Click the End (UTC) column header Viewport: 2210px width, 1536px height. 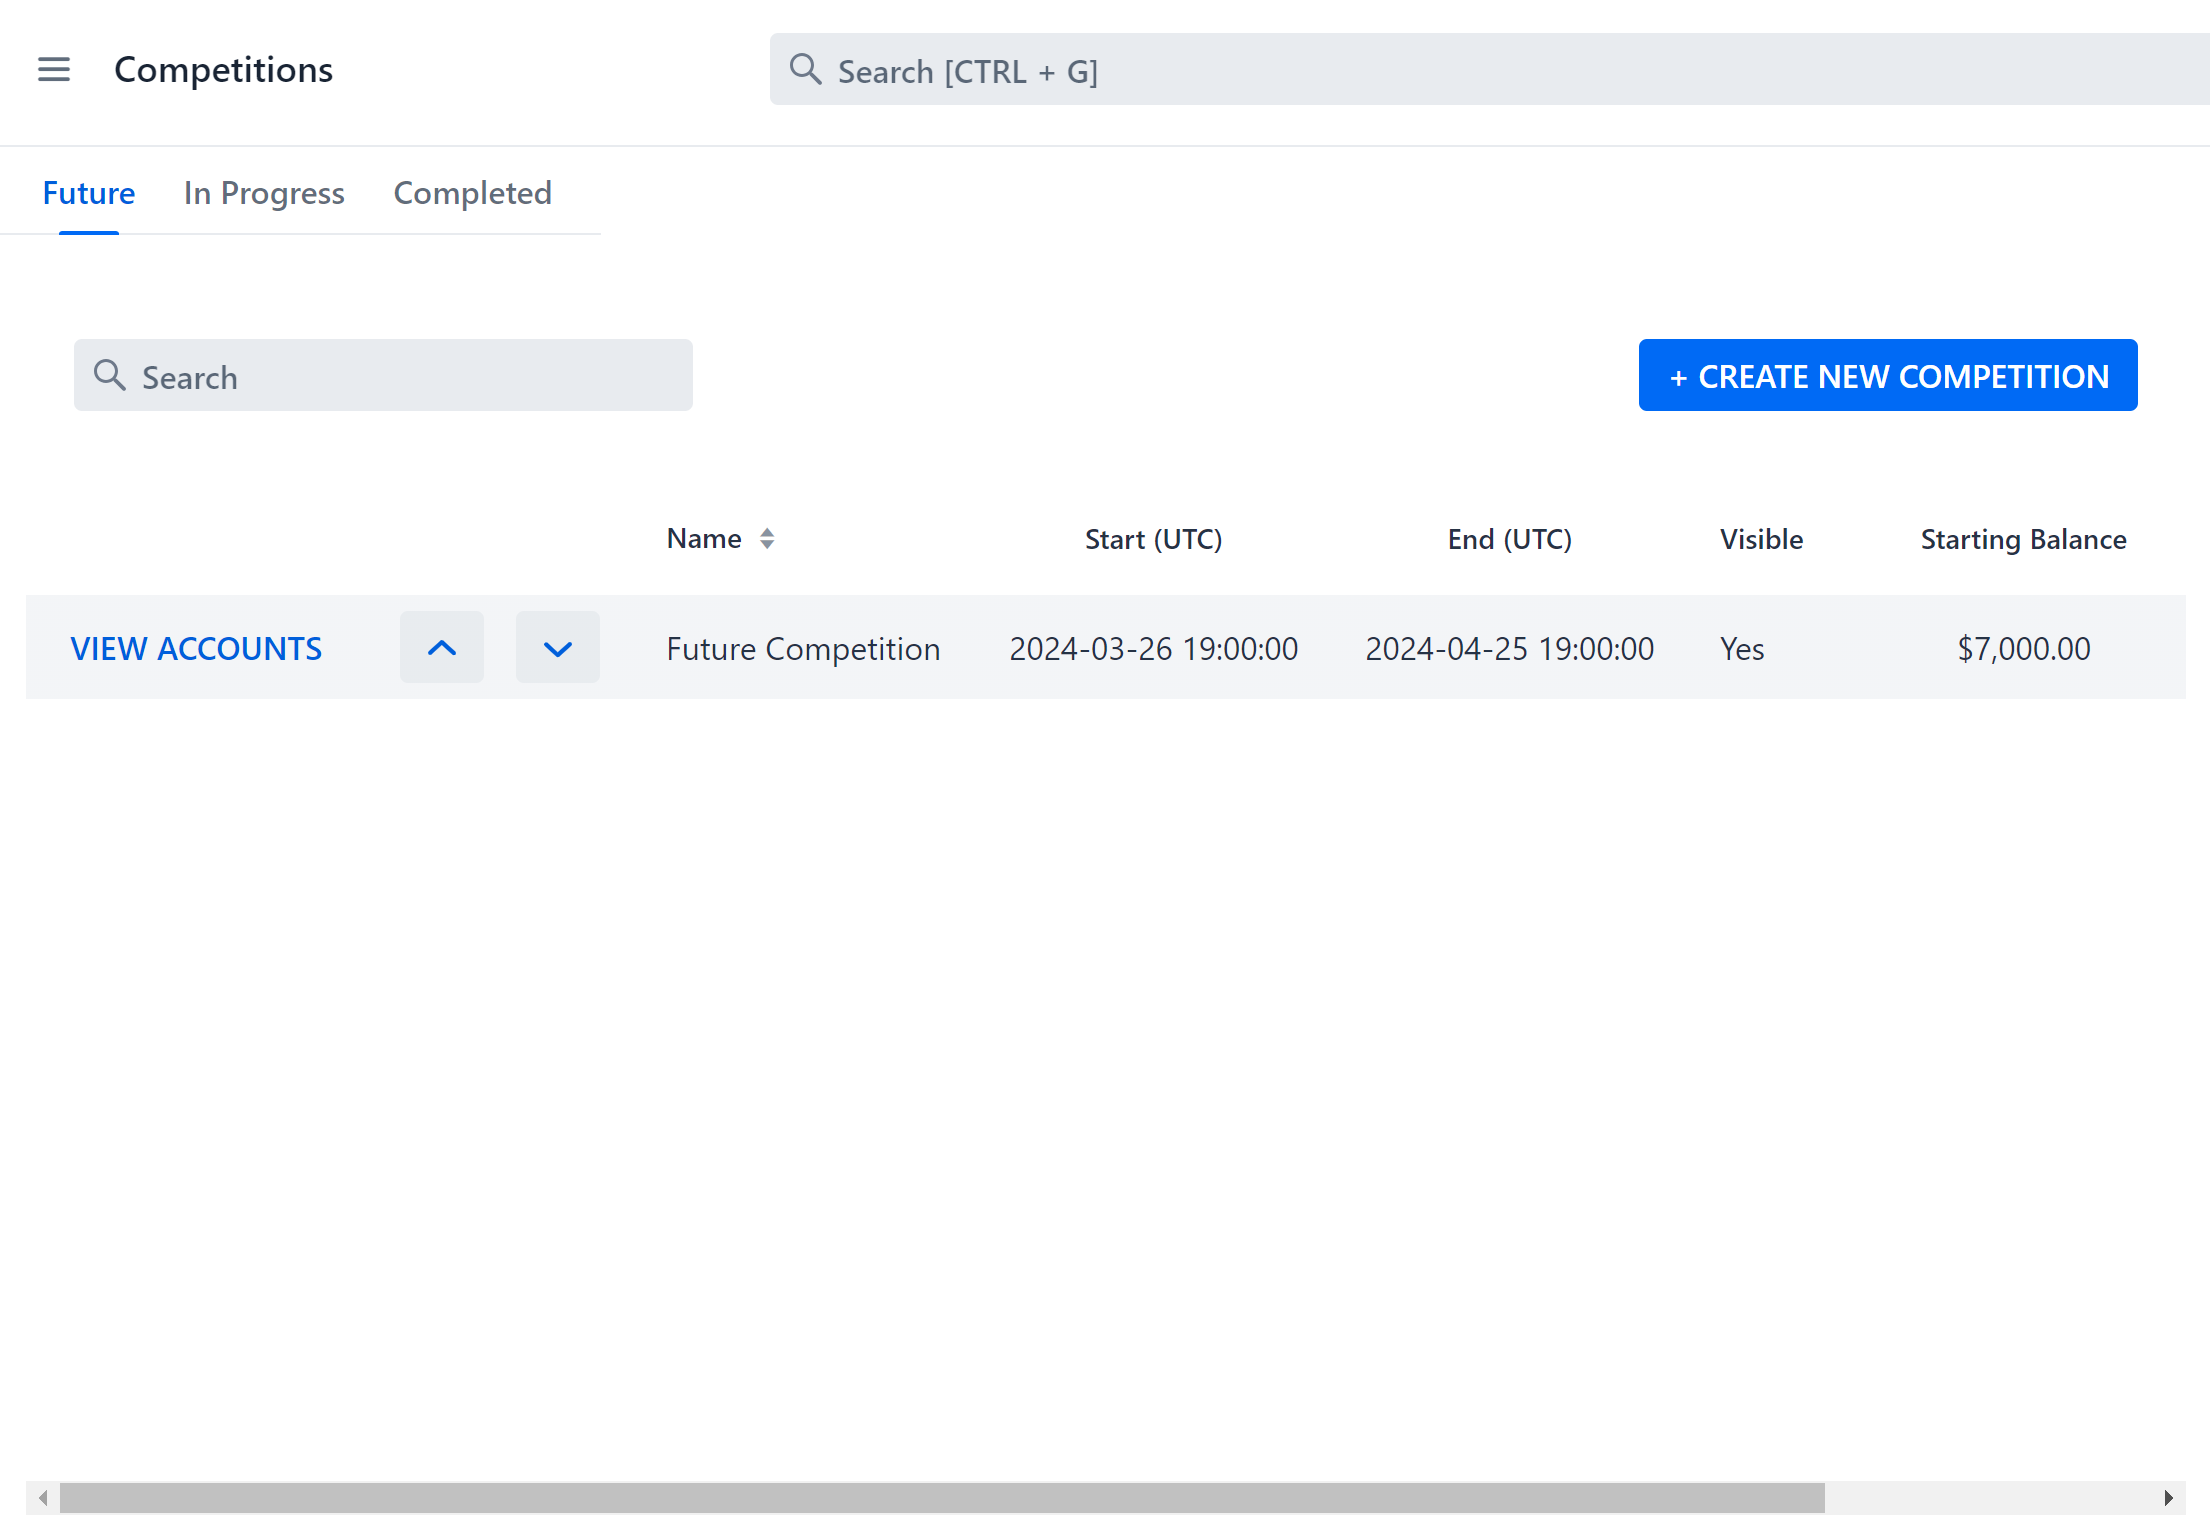pos(1509,540)
